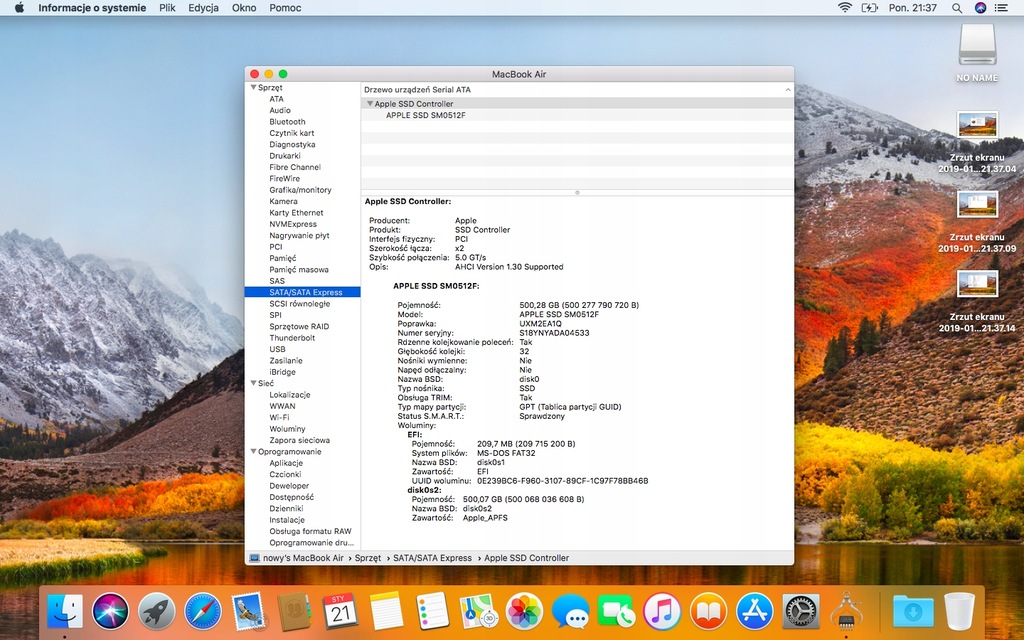
Task: Open the NO NAME drive on desktop
Action: click(x=977, y=45)
